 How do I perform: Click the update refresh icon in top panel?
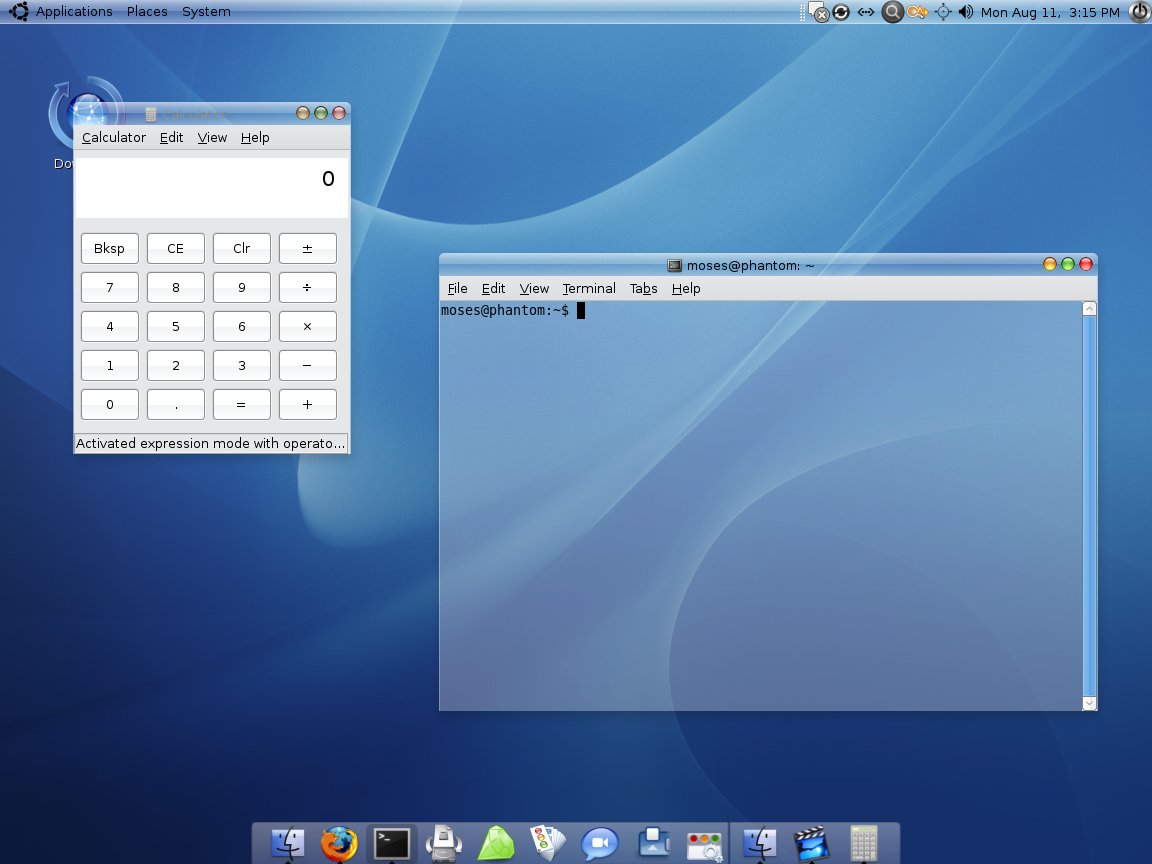click(x=841, y=12)
